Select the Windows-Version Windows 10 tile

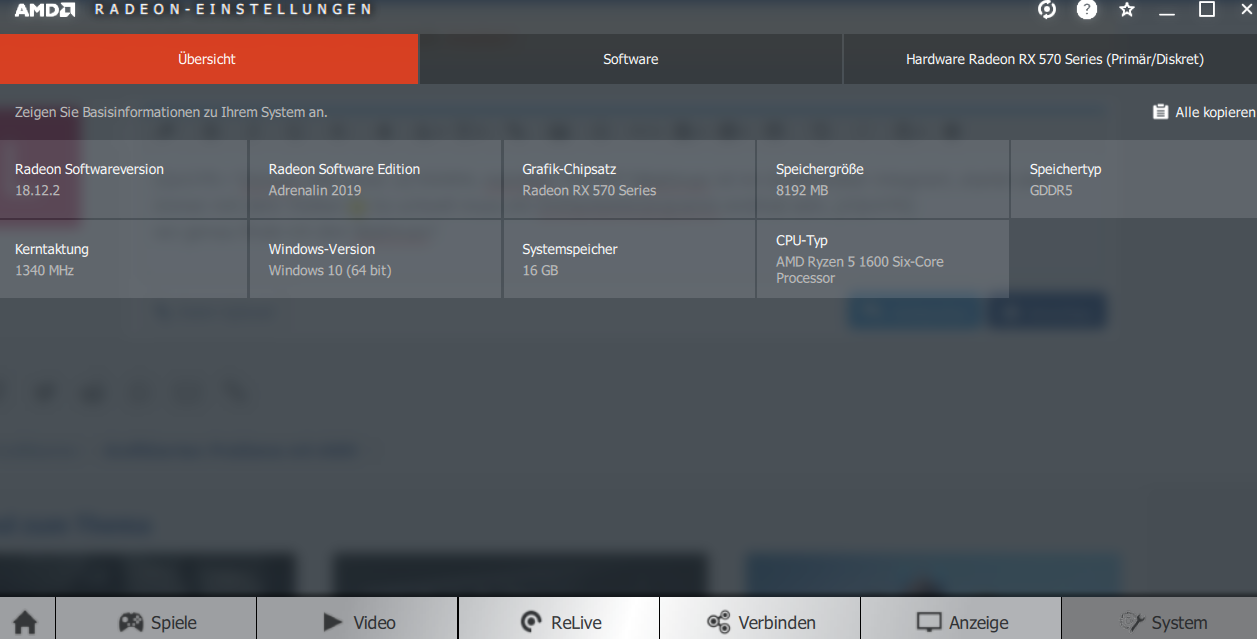pyautogui.click(x=375, y=259)
